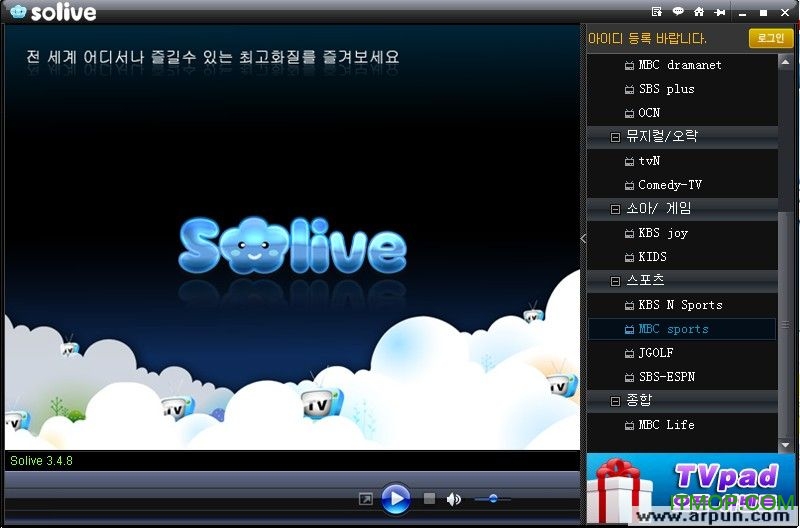800x528 pixels.
Task: Click the TV icon beside KBS joy
Action: [x=630, y=234]
